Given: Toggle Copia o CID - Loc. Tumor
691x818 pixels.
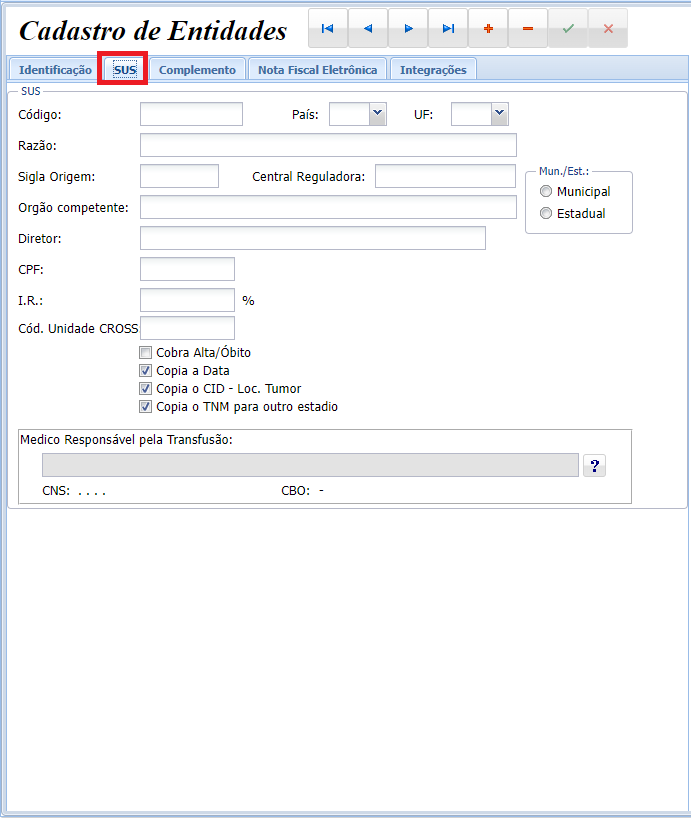Looking at the screenshot, I should tap(146, 389).
